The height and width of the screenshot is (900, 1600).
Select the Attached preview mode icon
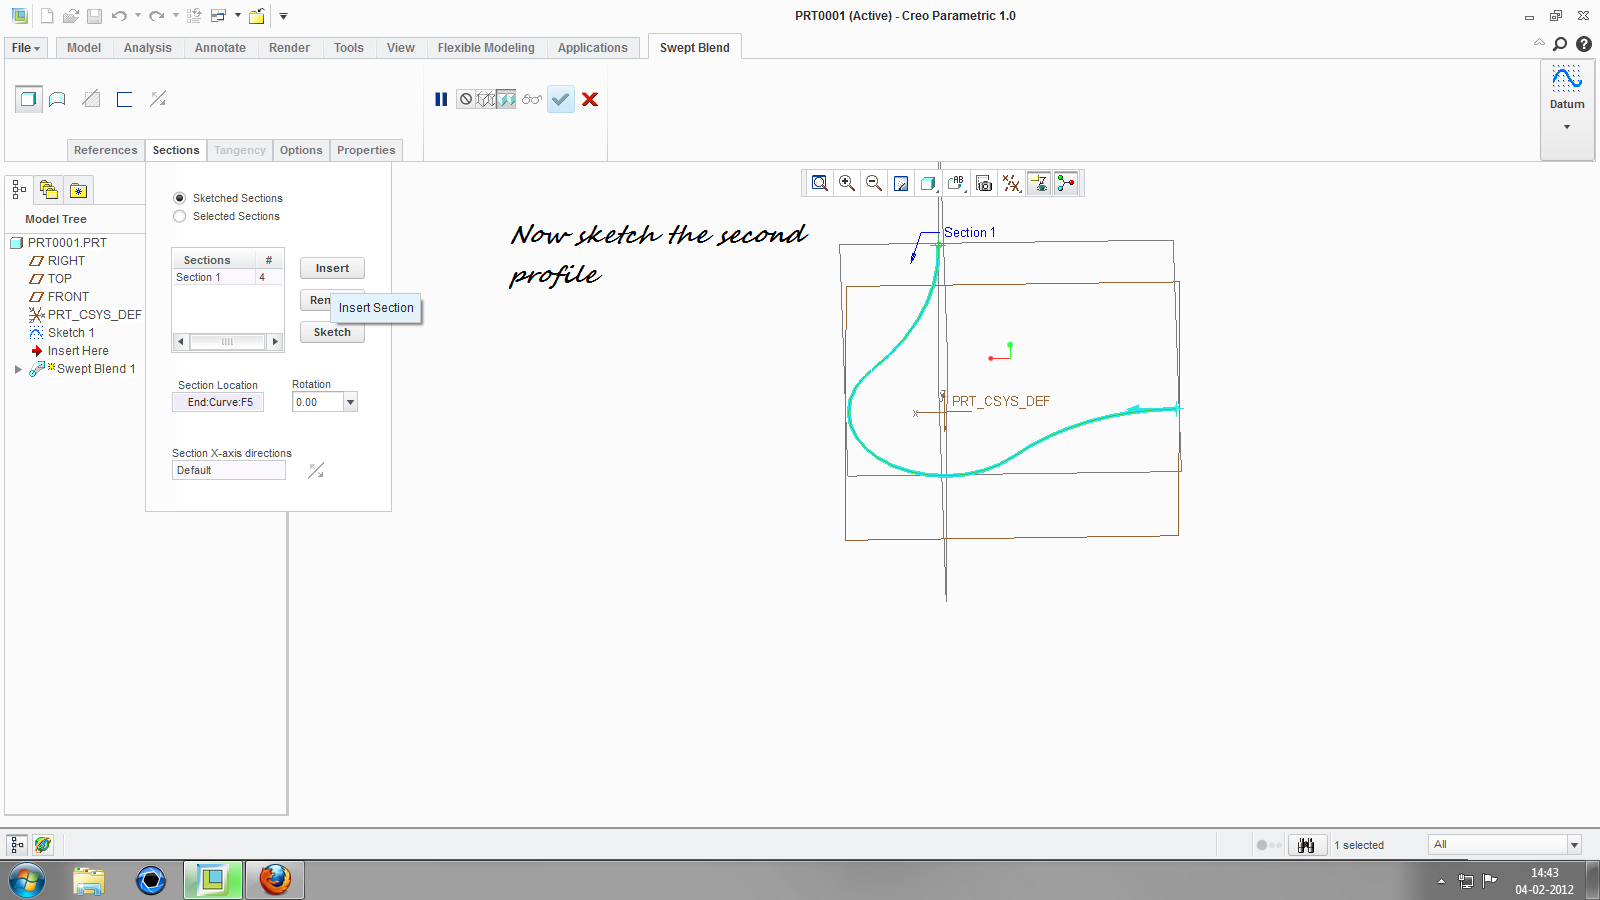(506, 99)
